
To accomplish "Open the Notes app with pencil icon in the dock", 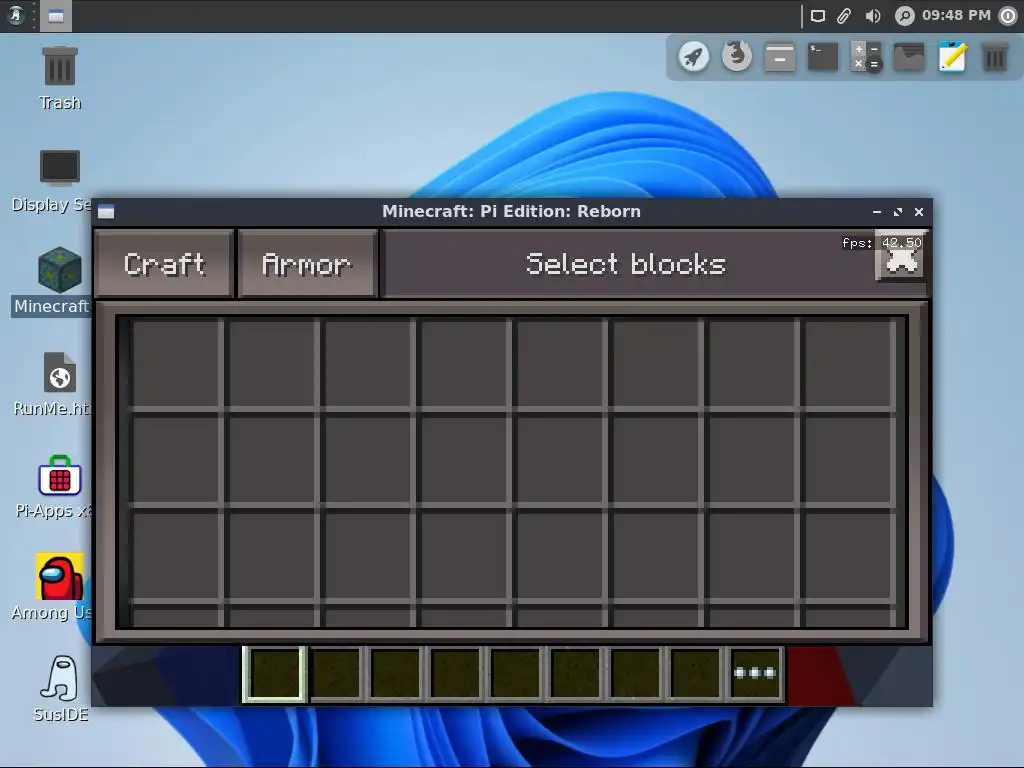I will coord(952,57).
